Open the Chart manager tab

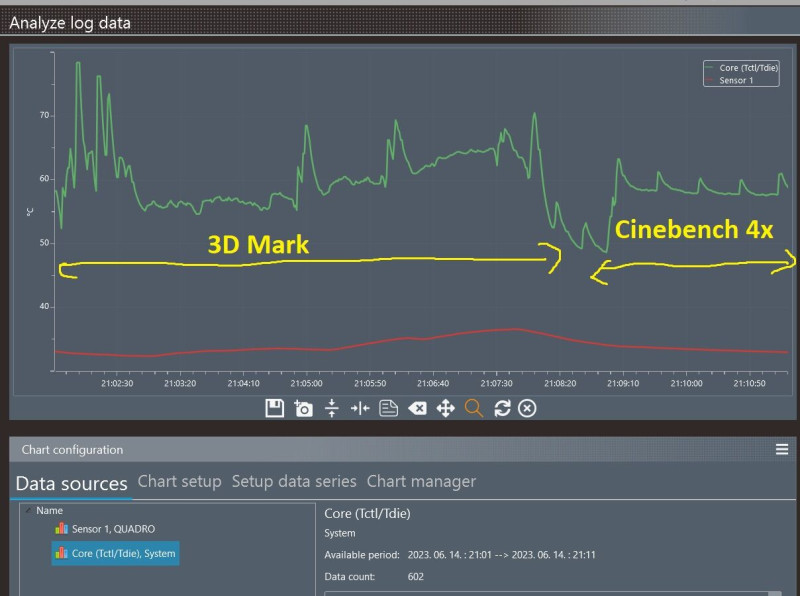421,481
